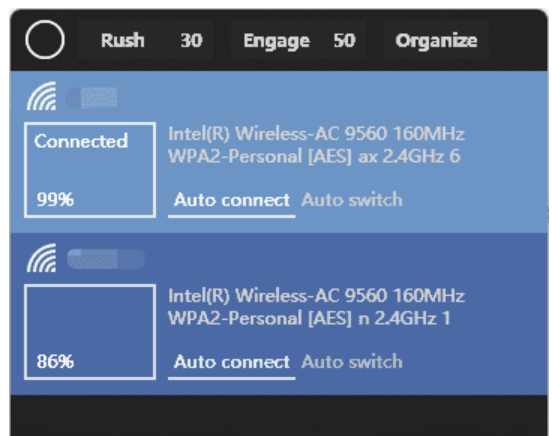Click the Connected 99% status box
Image resolution: width=552 pixels, height=436 pixels.
90,170
